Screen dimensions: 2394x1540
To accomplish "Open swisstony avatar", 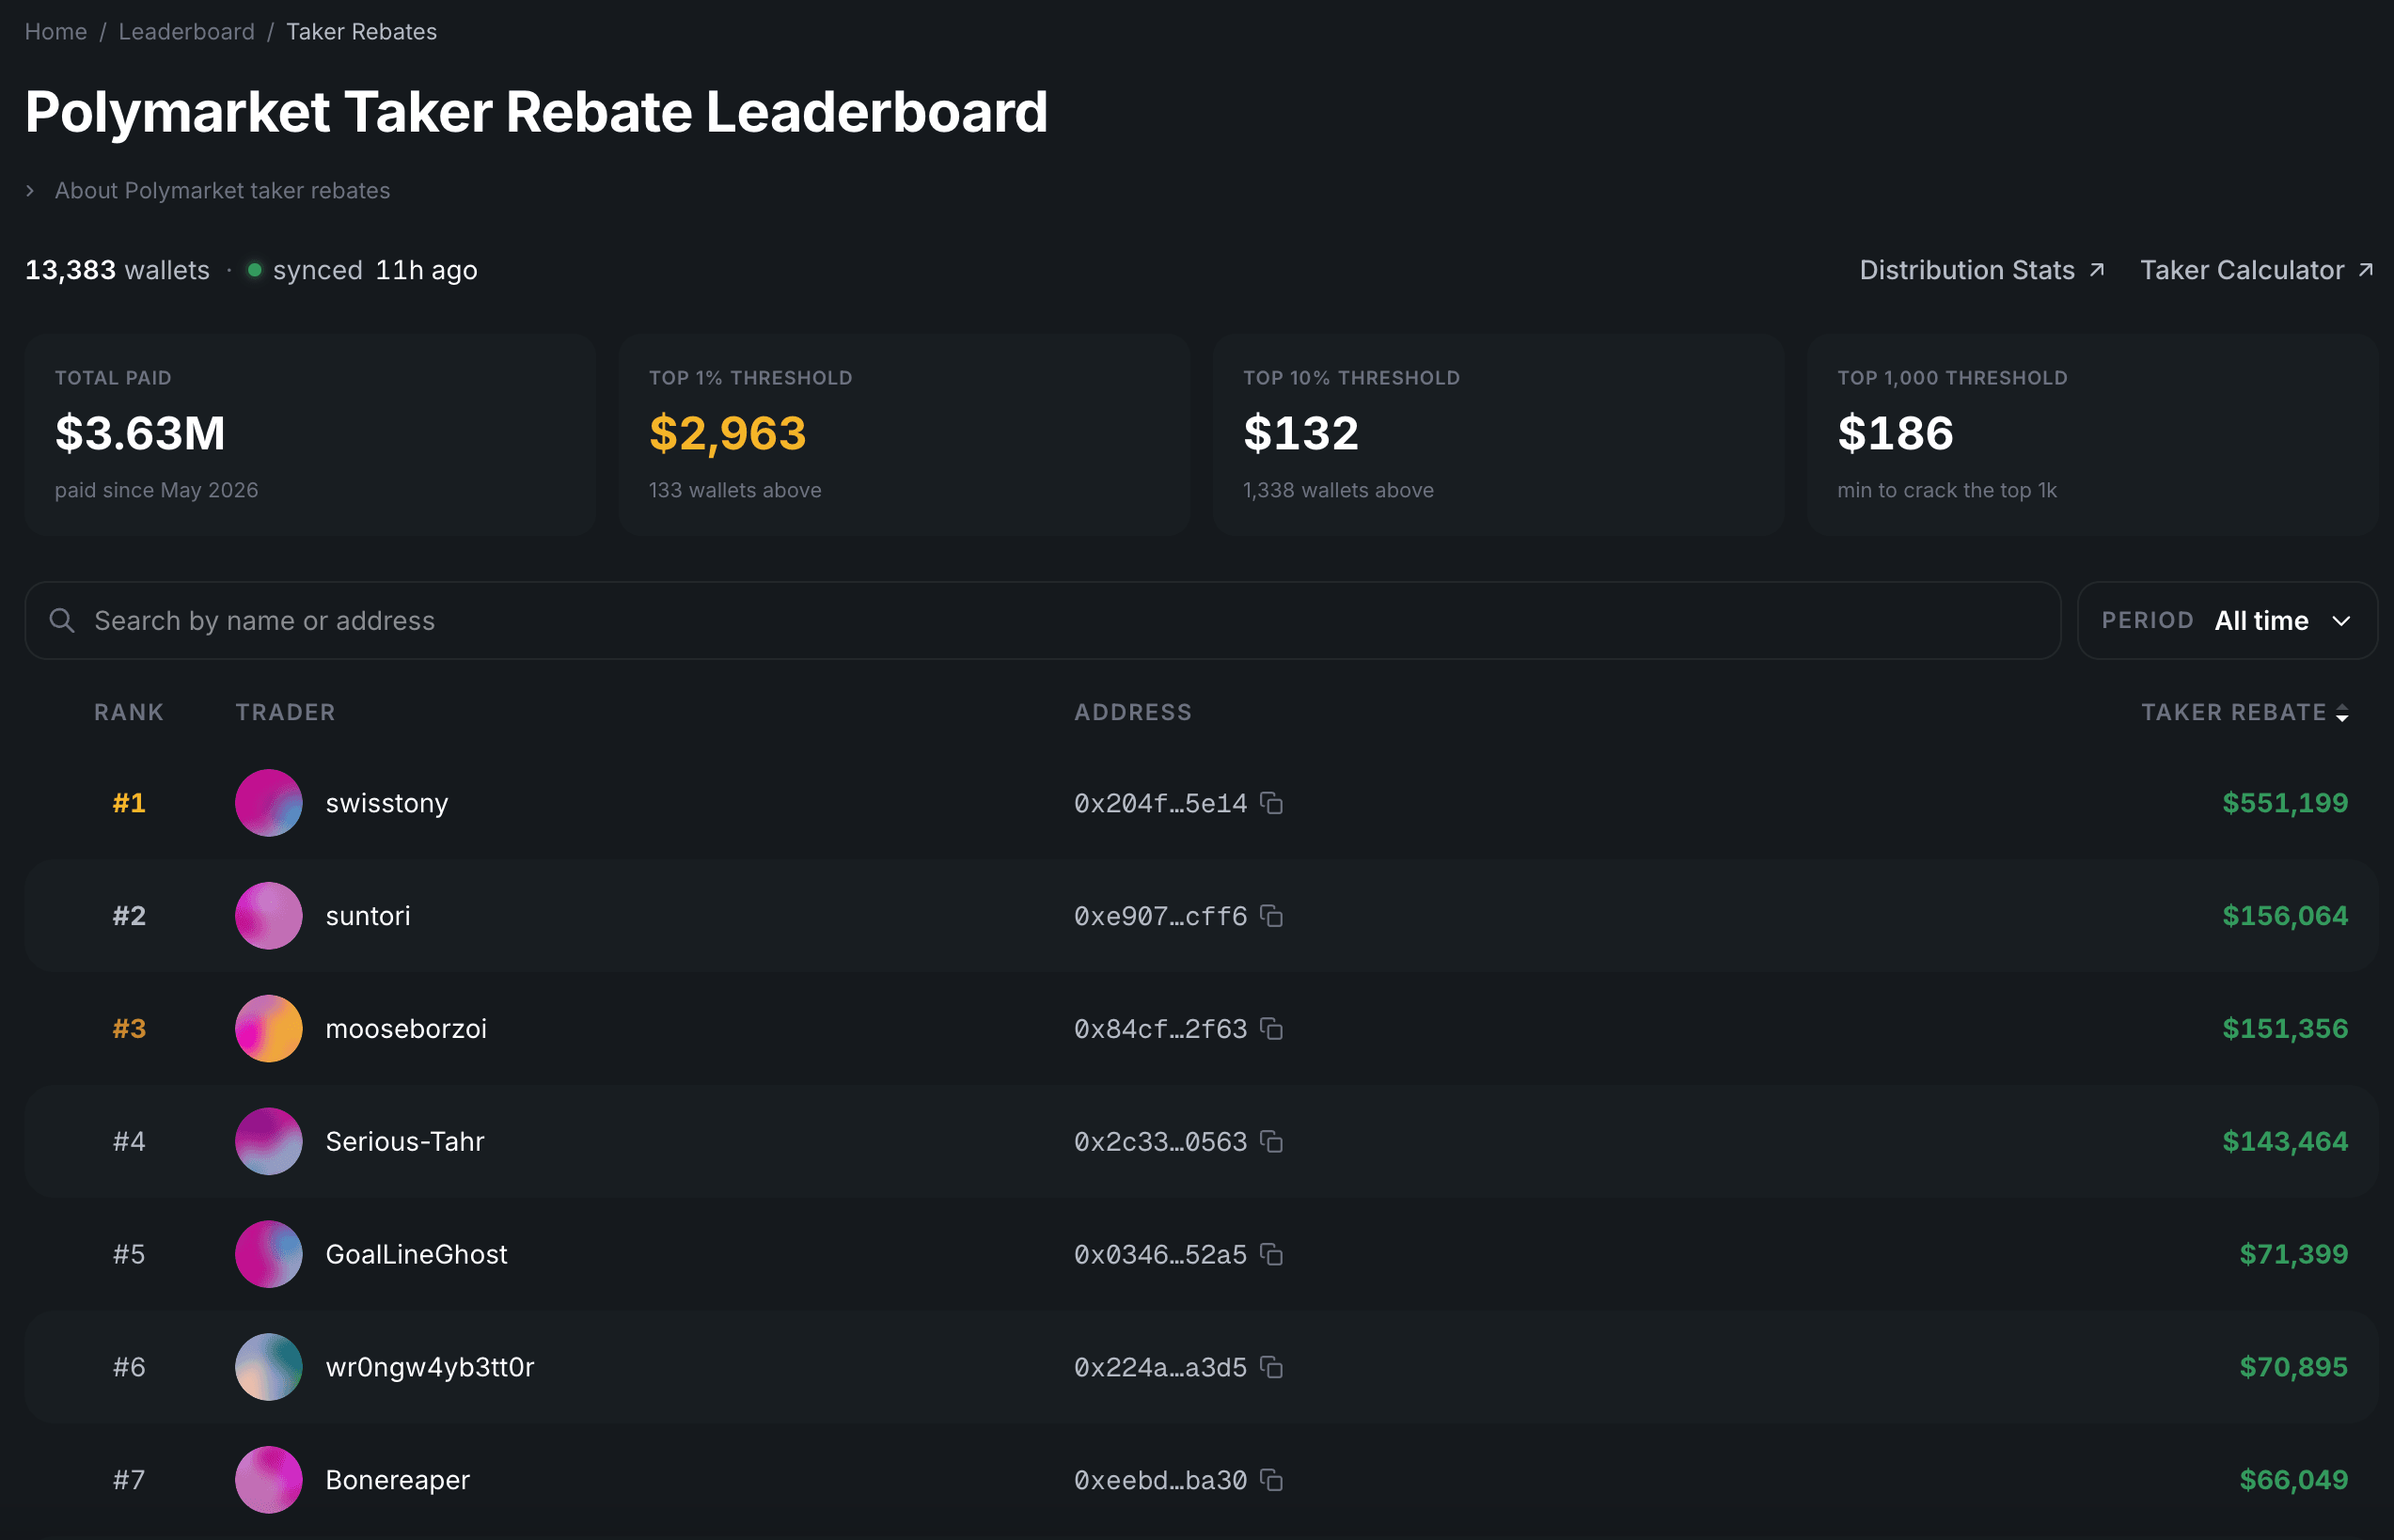I will (x=268, y=803).
